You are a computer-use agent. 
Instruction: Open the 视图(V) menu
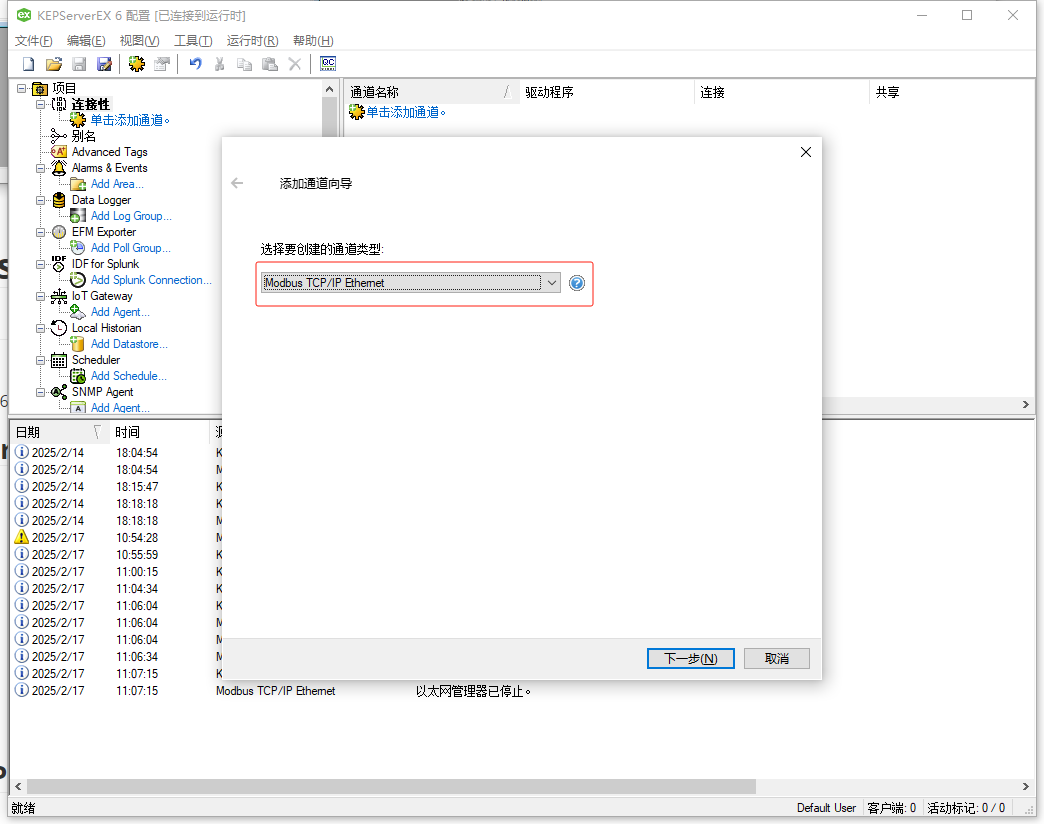point(139,41)
